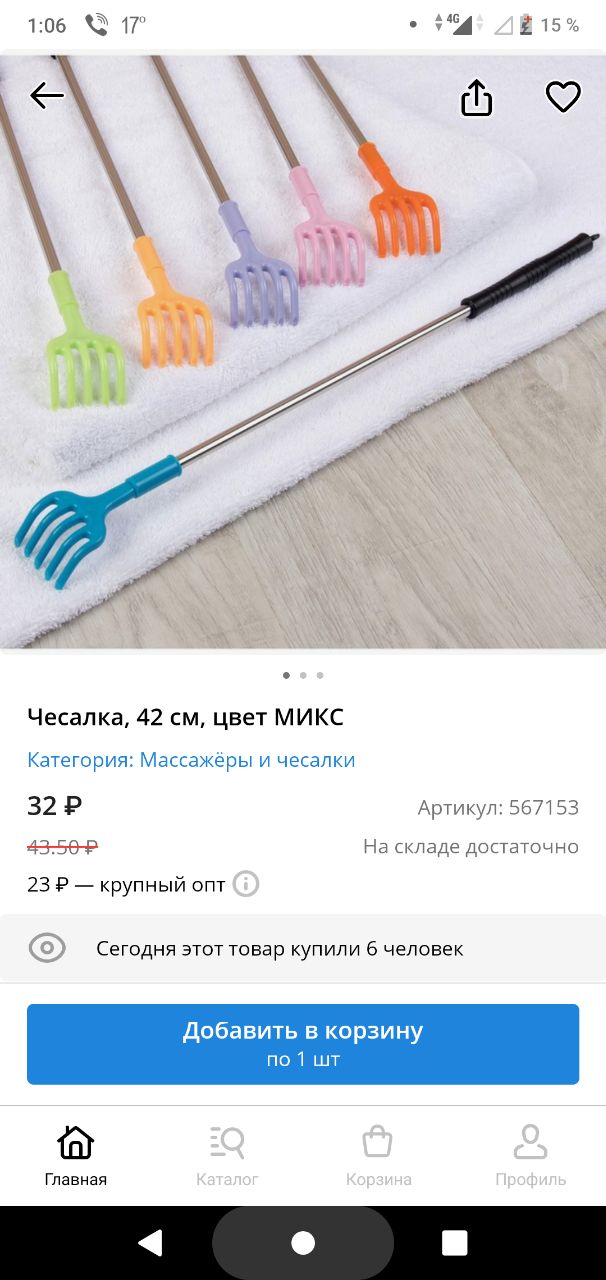Go to Главная home tab
Viewport: 606px width, 1280px height.
(x=76, y=1155)
